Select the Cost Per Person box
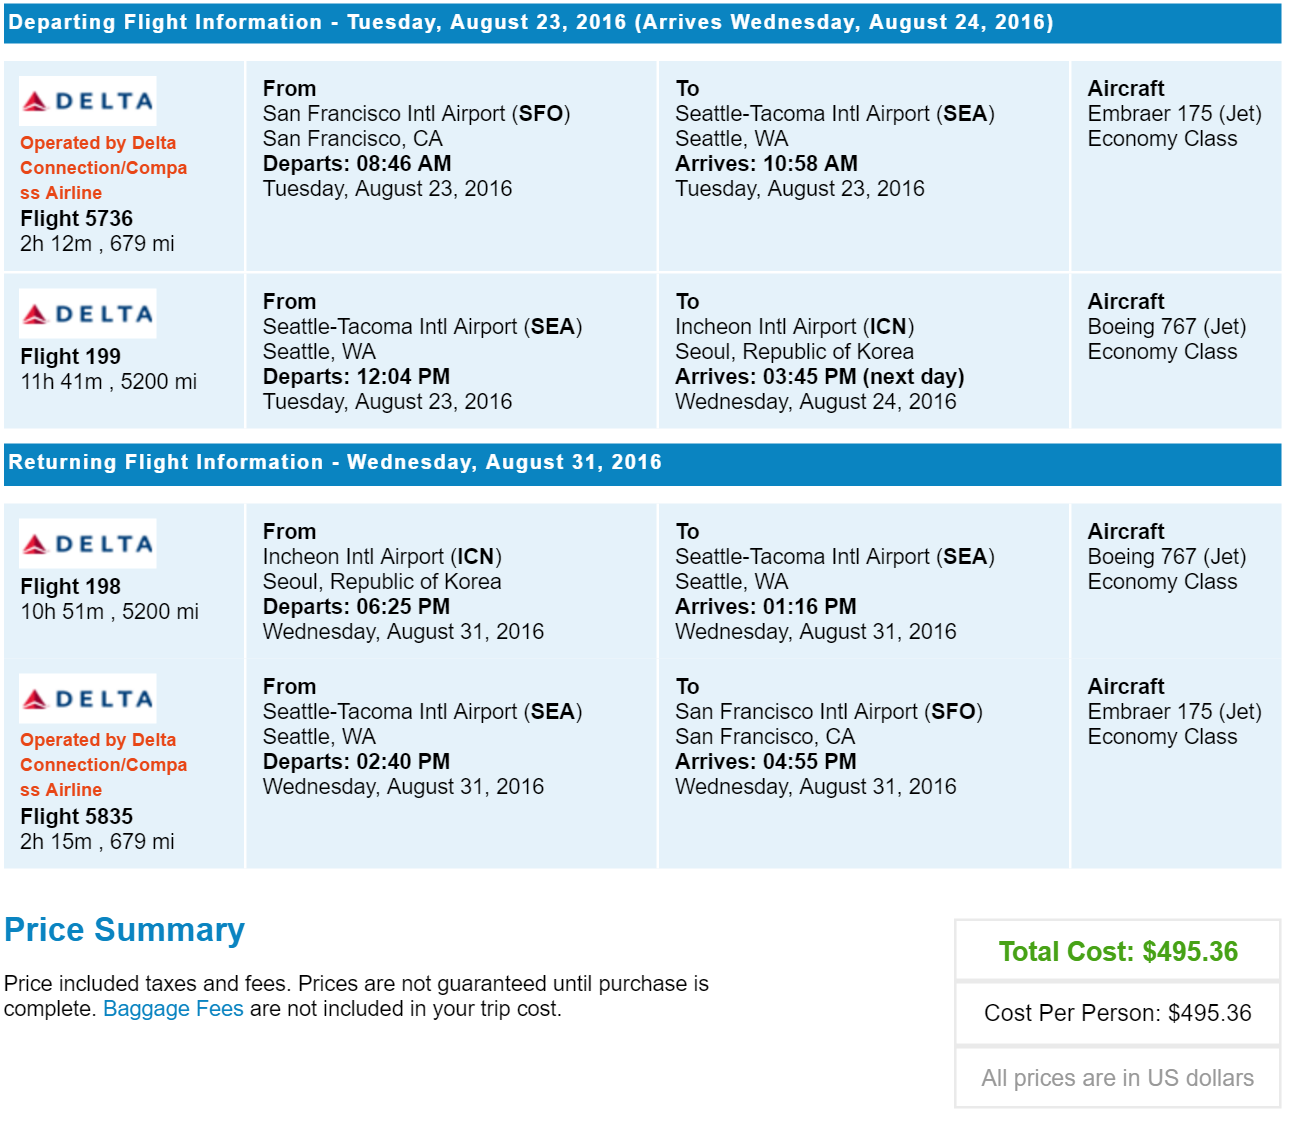This screenshot has height=1121, width=1290. point(1118,1013)
